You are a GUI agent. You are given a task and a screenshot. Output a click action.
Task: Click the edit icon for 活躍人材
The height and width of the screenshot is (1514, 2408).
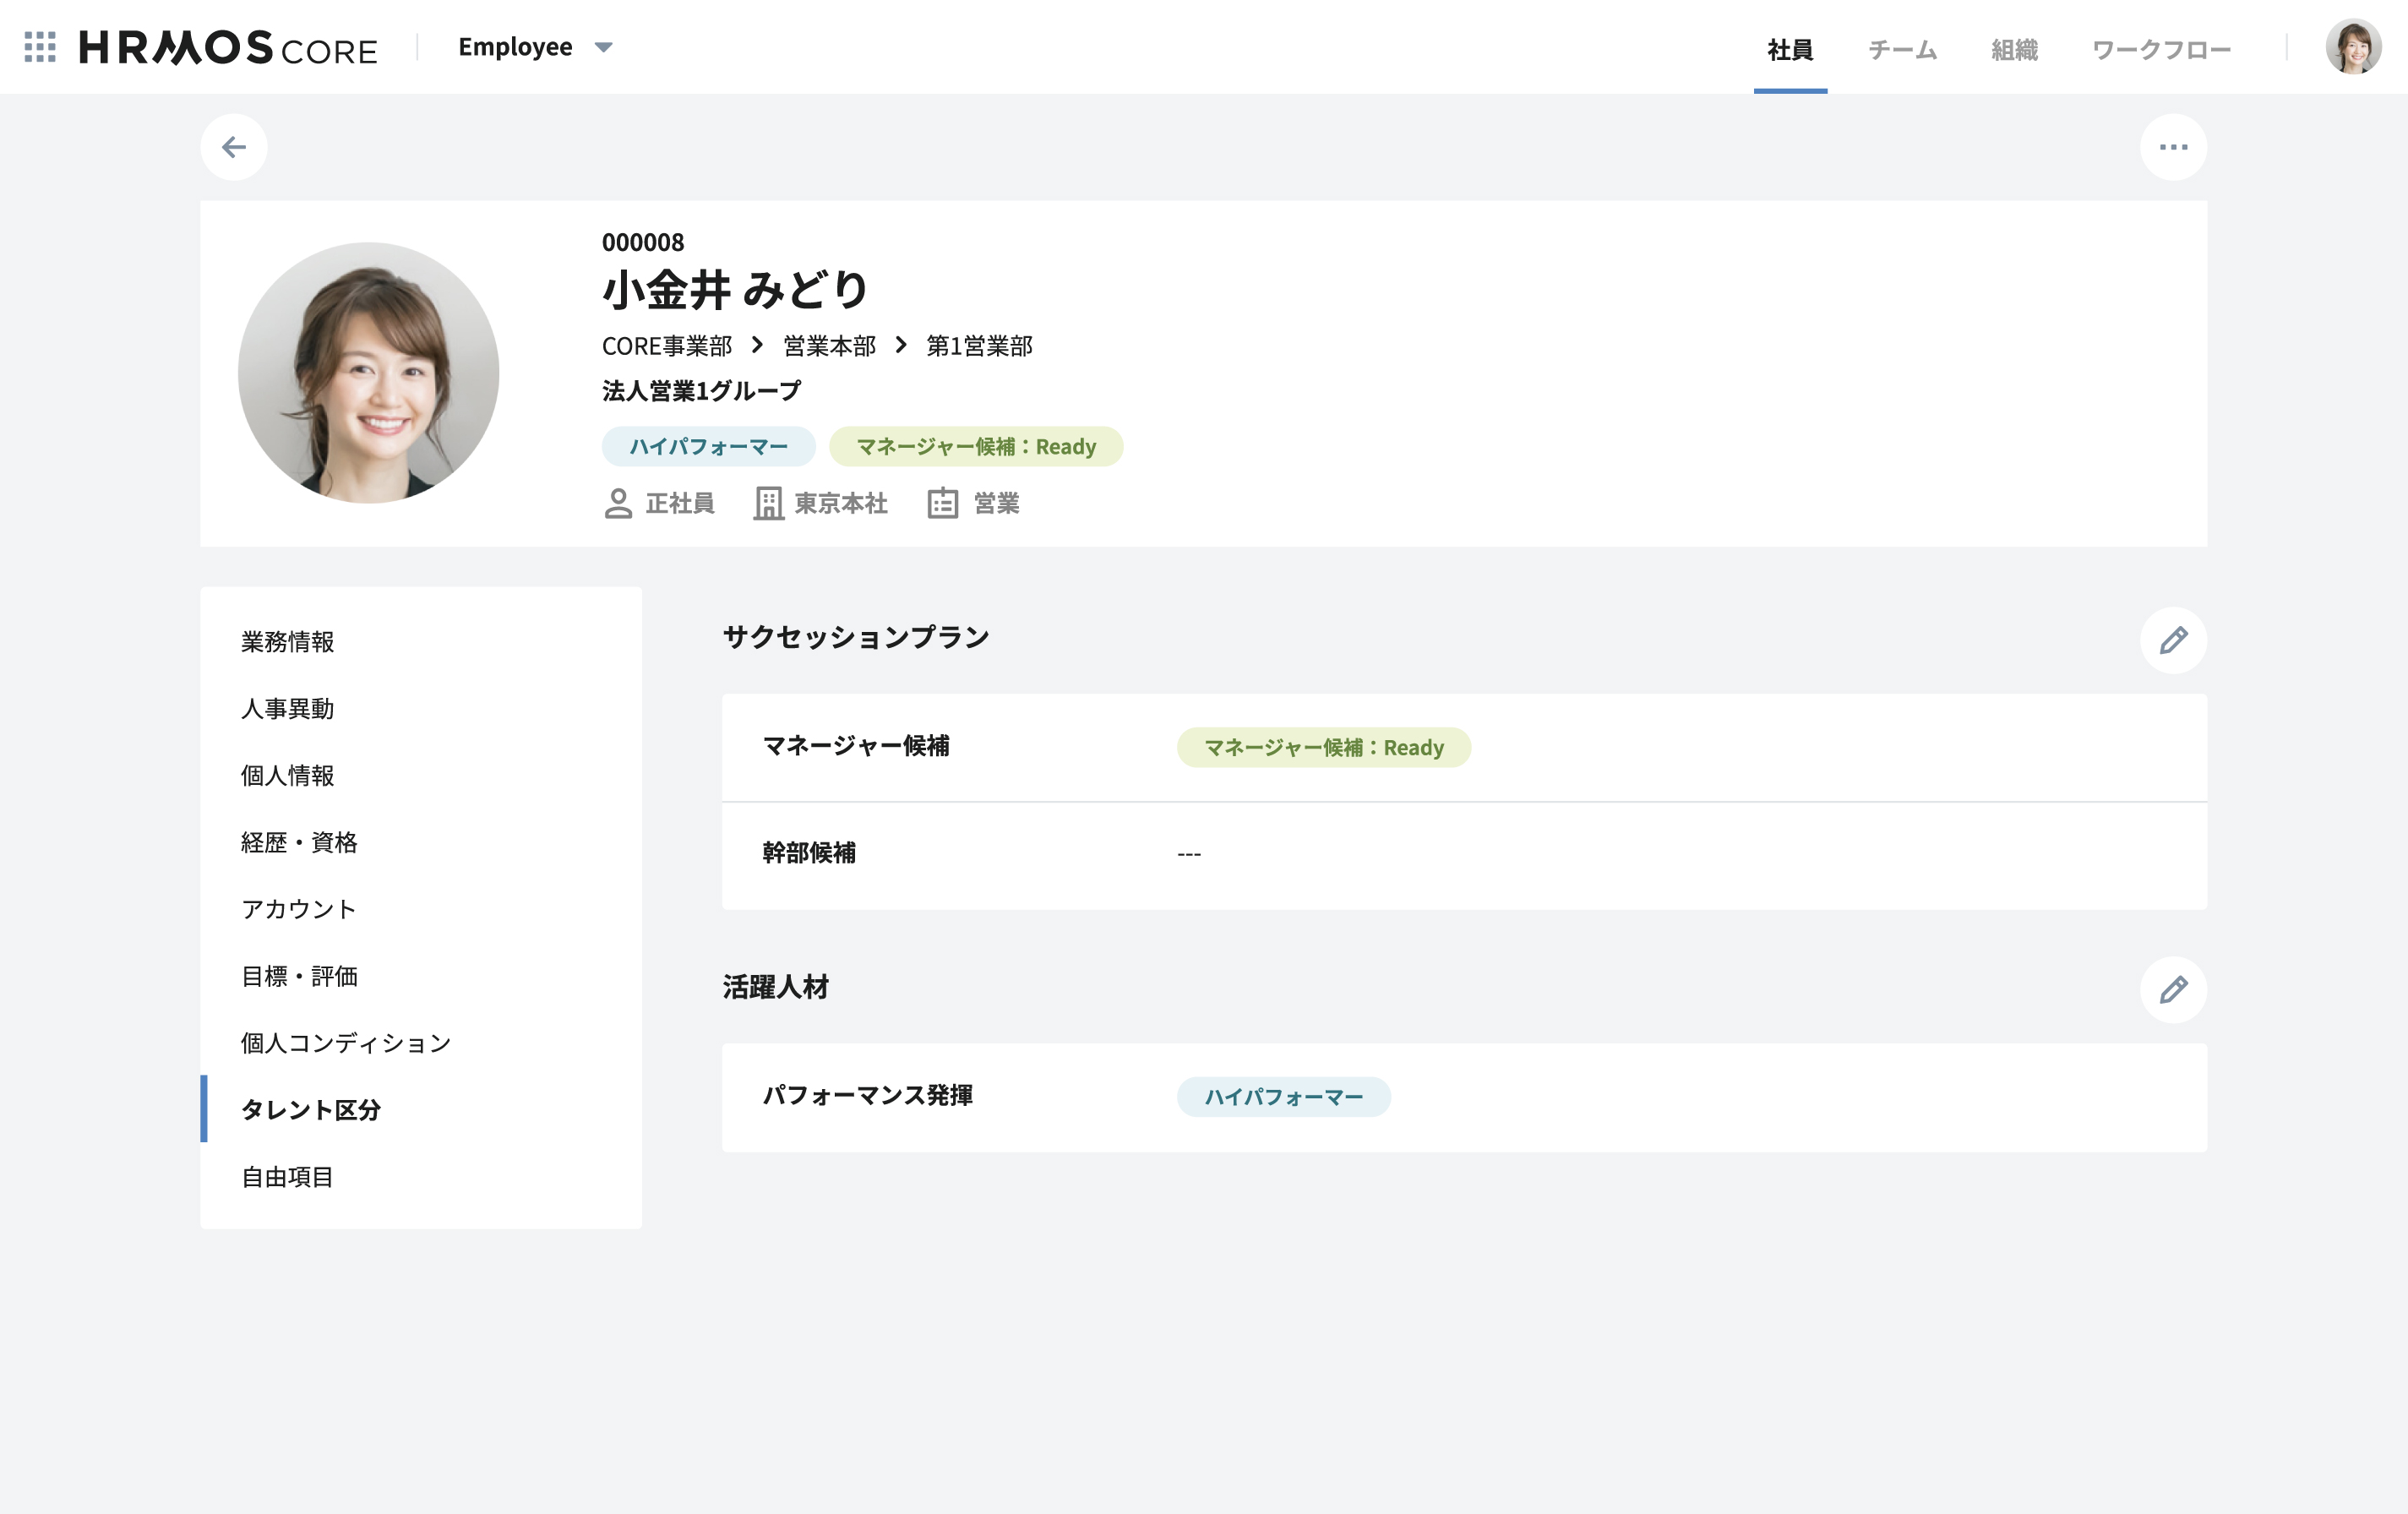point(2174,989)
